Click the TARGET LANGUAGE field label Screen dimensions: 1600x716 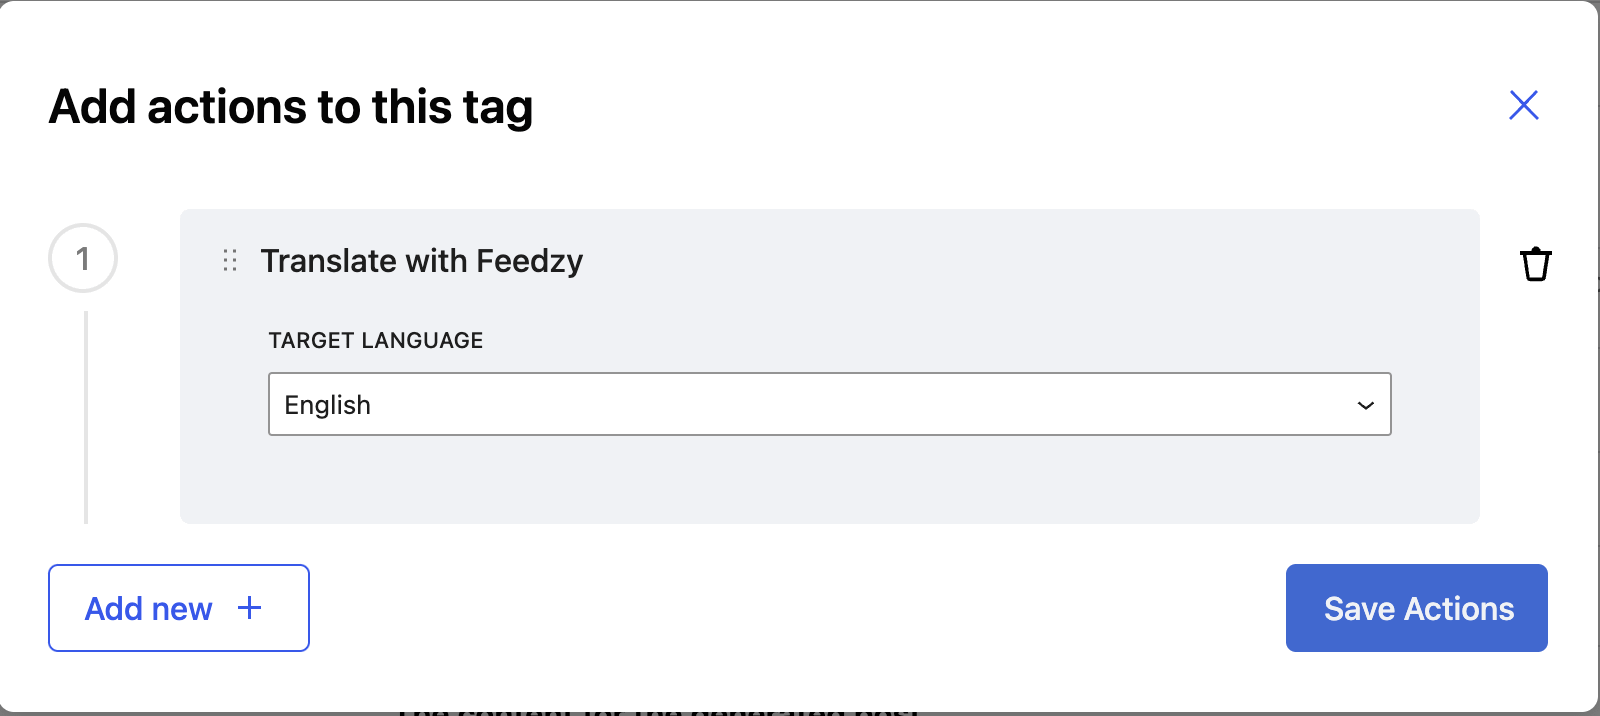375,340
